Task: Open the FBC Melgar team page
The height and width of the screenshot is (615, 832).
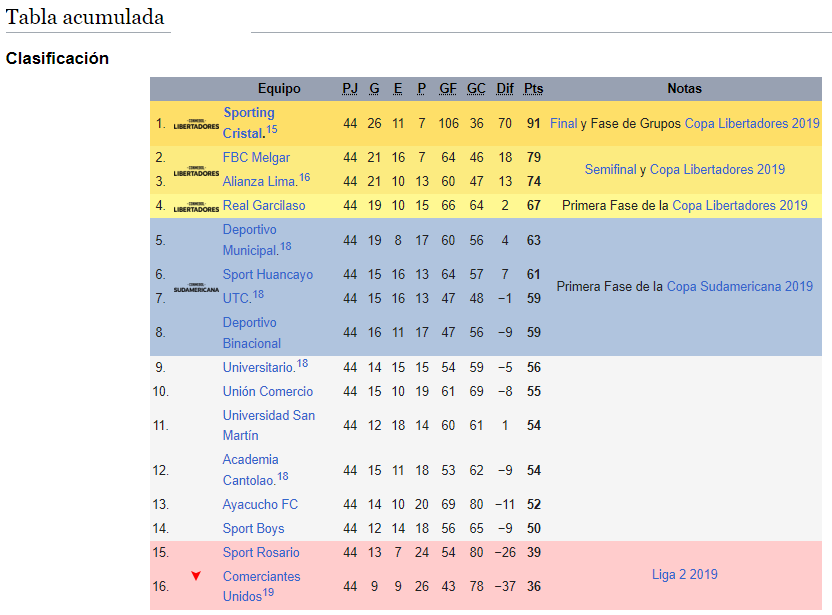Action: [x=256, y=157]
